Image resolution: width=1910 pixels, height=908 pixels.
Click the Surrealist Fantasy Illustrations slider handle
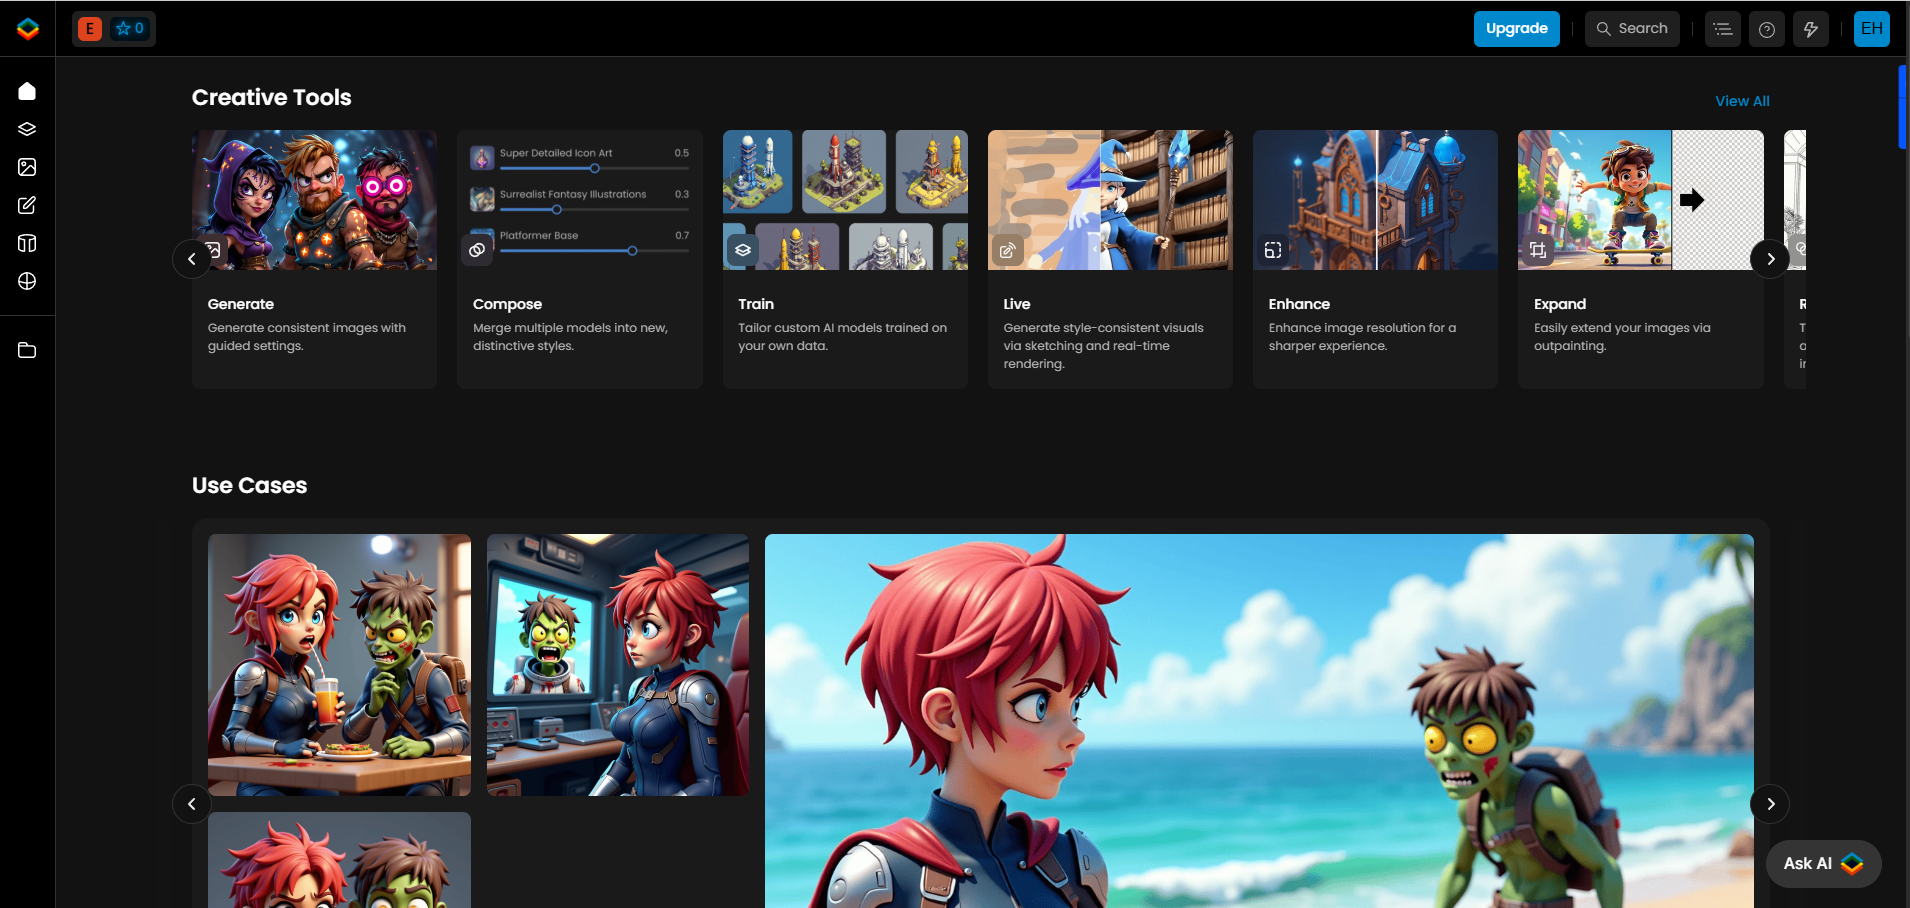[557, 210]
